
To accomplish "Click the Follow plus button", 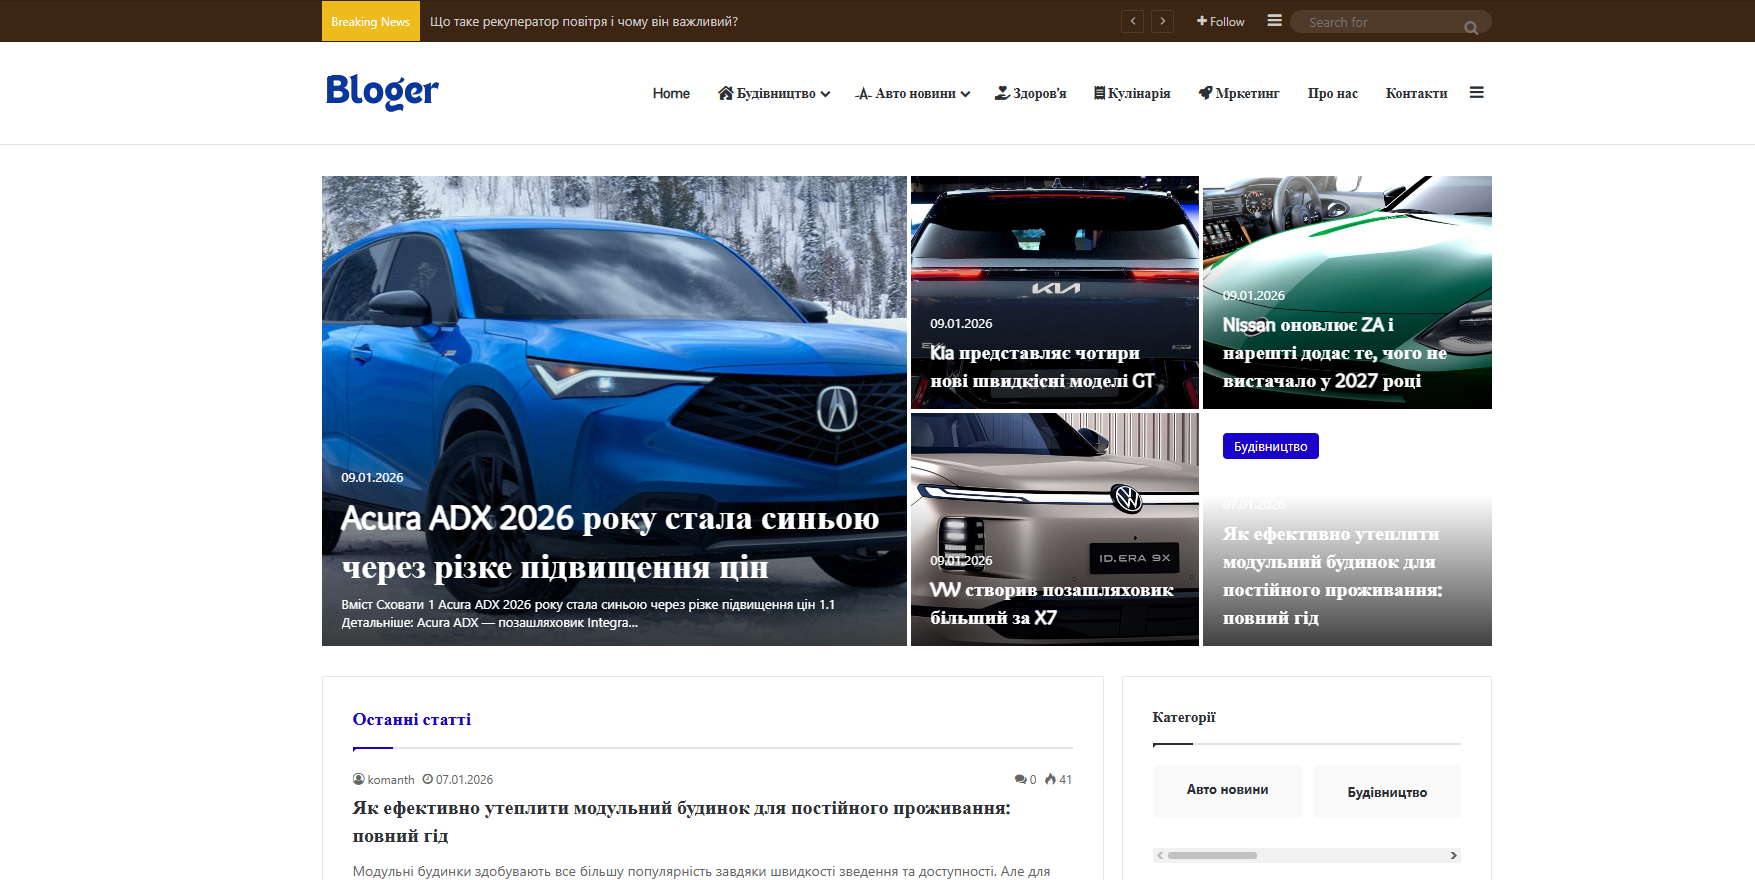I will click(x=1220, y=21).
